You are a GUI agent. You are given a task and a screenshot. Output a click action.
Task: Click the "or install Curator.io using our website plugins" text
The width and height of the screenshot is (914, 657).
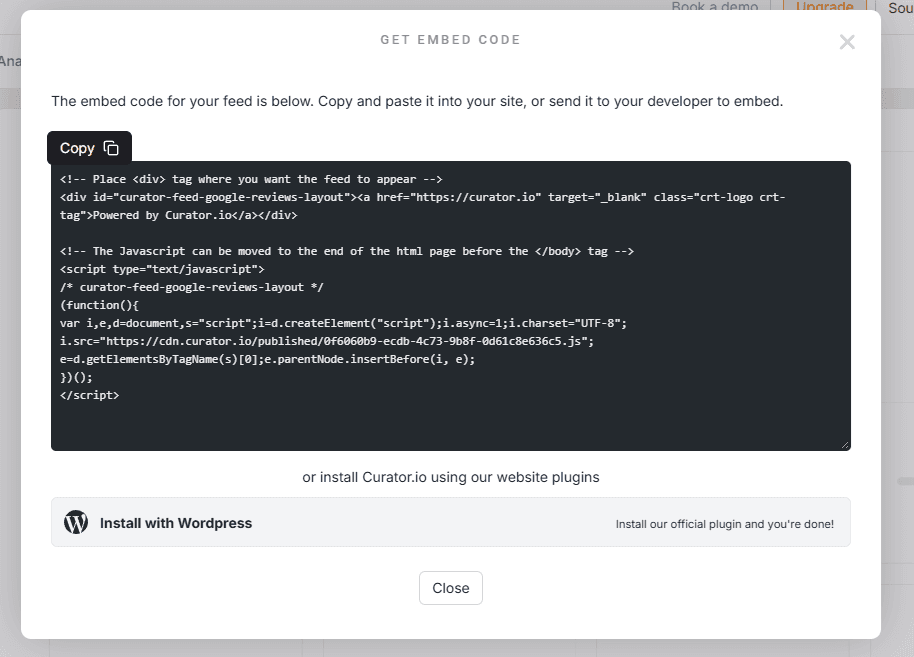(x=451, y=477)
